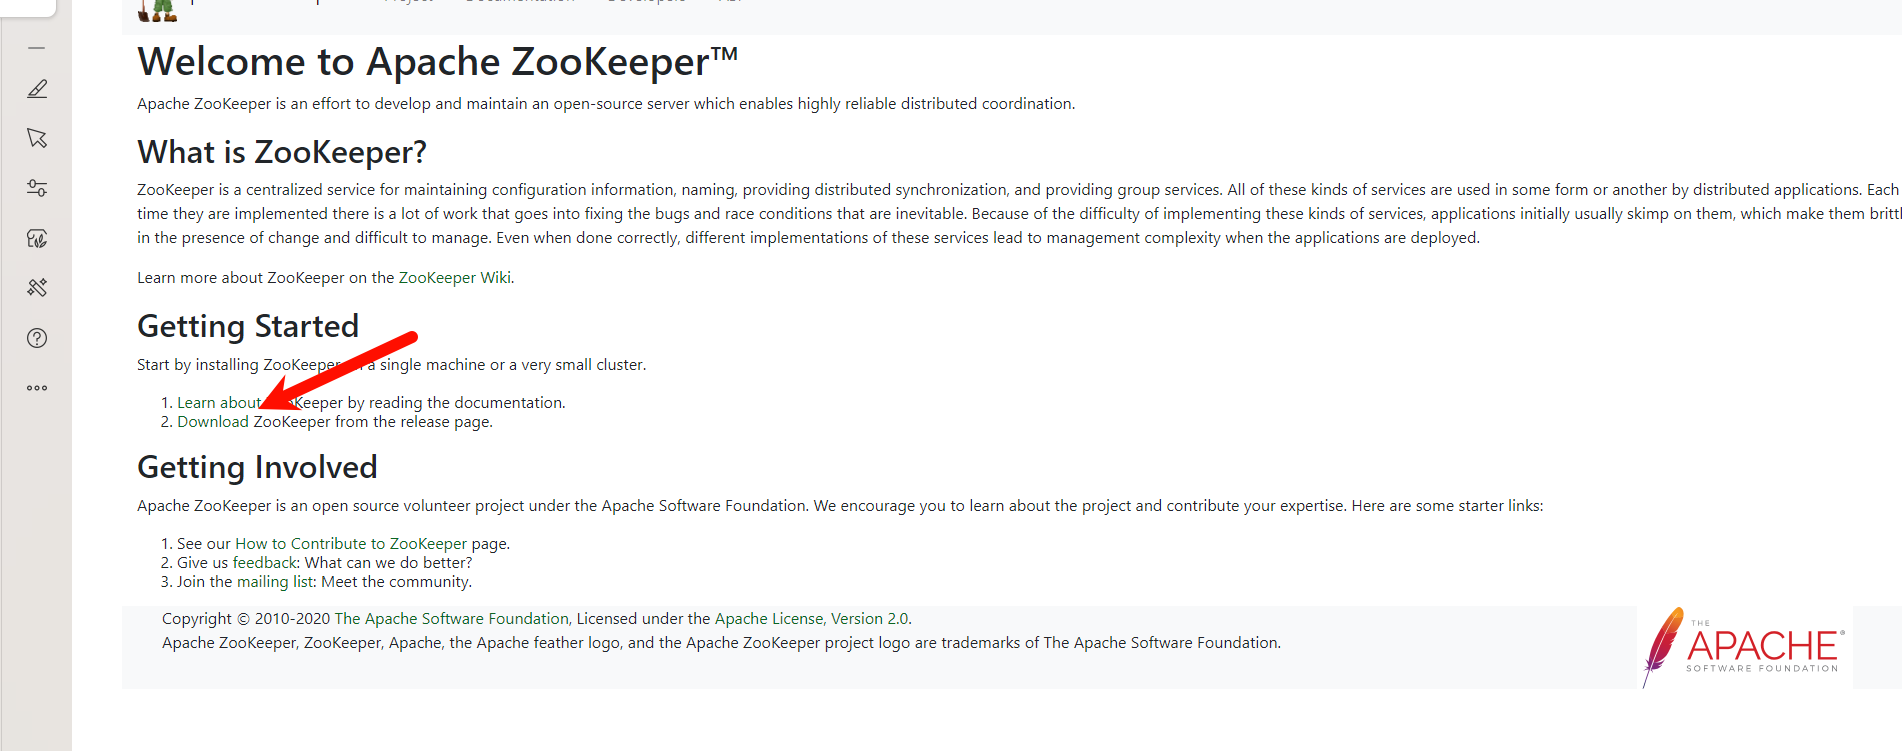
Task: Click 'by reading the documentation.' text
Action: (456, 403)
